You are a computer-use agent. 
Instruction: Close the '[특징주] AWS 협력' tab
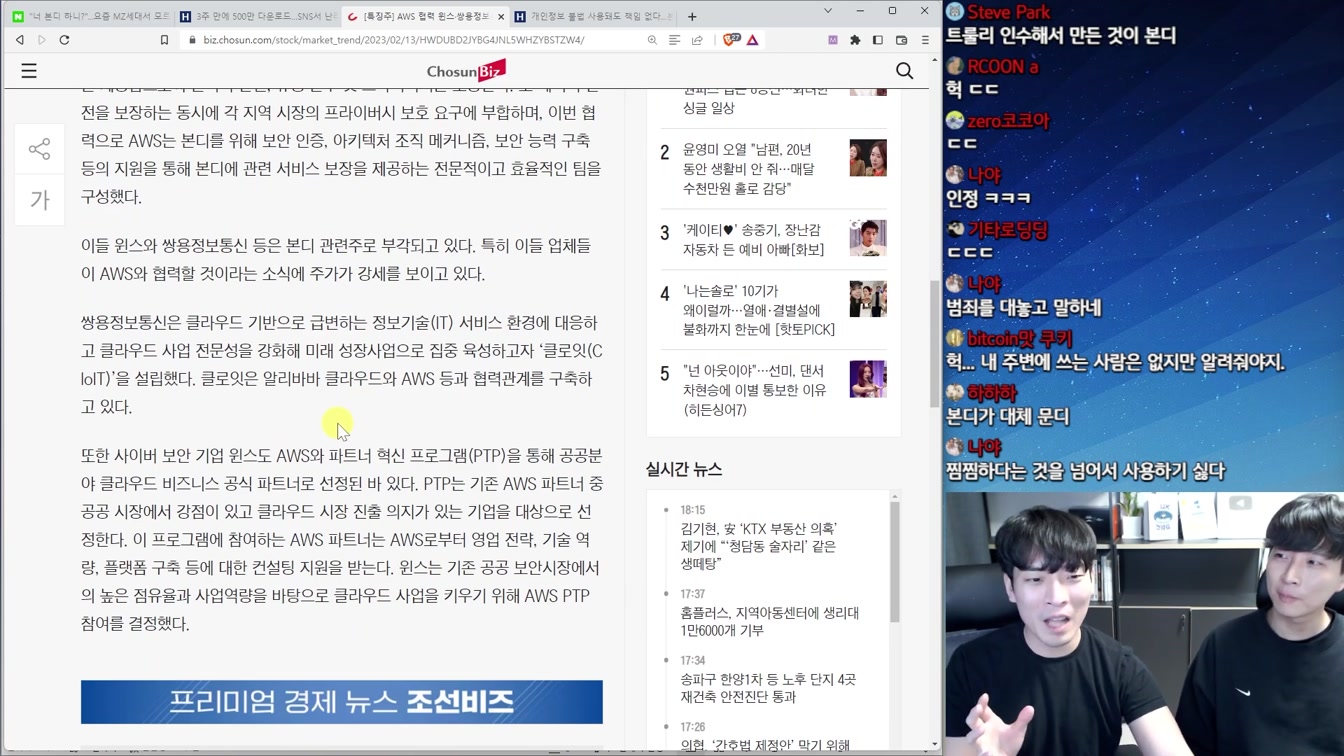pos(501,16)
